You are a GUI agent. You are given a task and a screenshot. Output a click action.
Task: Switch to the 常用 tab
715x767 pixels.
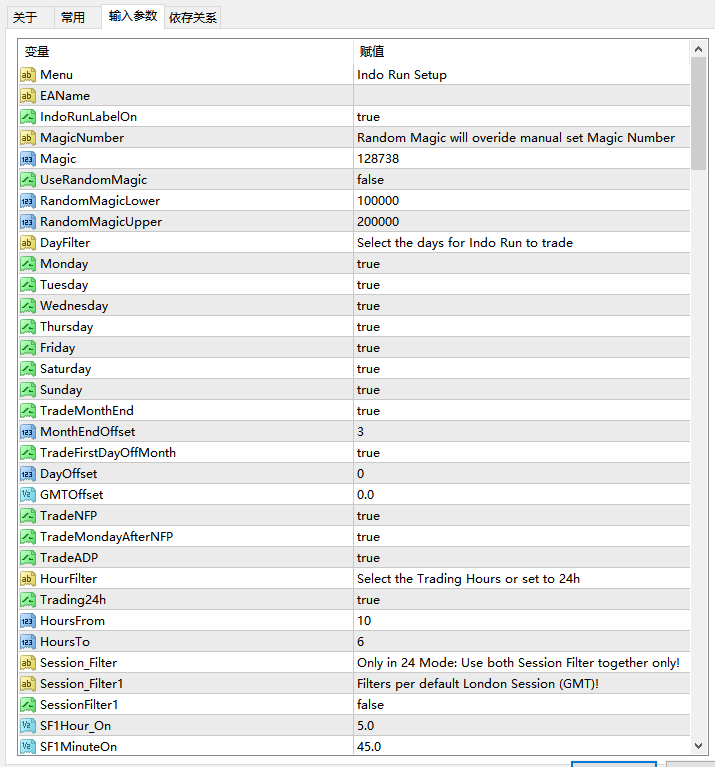73,17
